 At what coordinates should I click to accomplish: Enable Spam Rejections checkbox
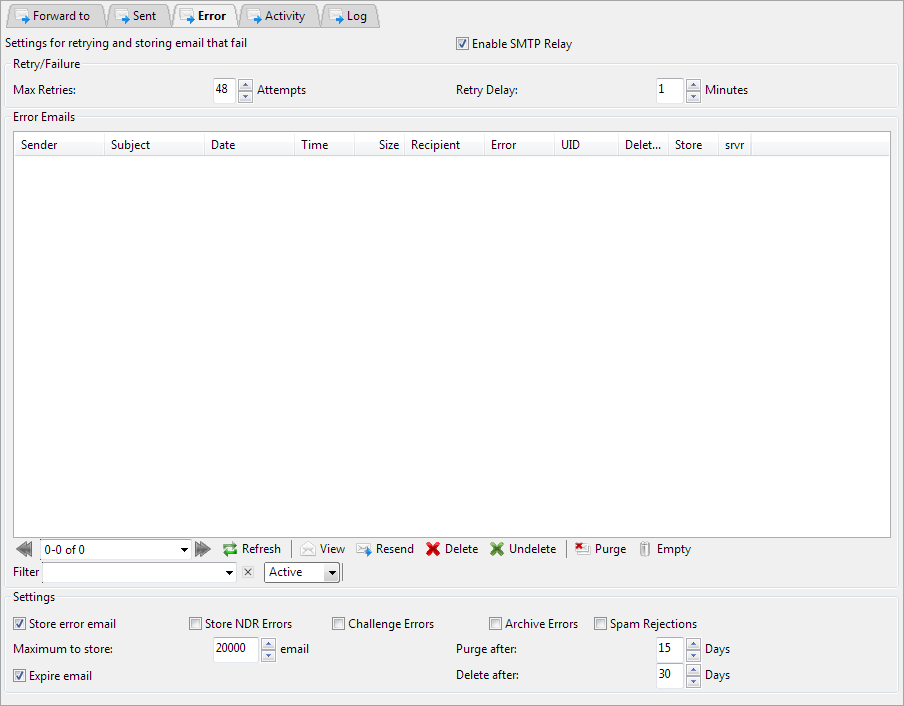pyautogui.click(x=601, y=624)
